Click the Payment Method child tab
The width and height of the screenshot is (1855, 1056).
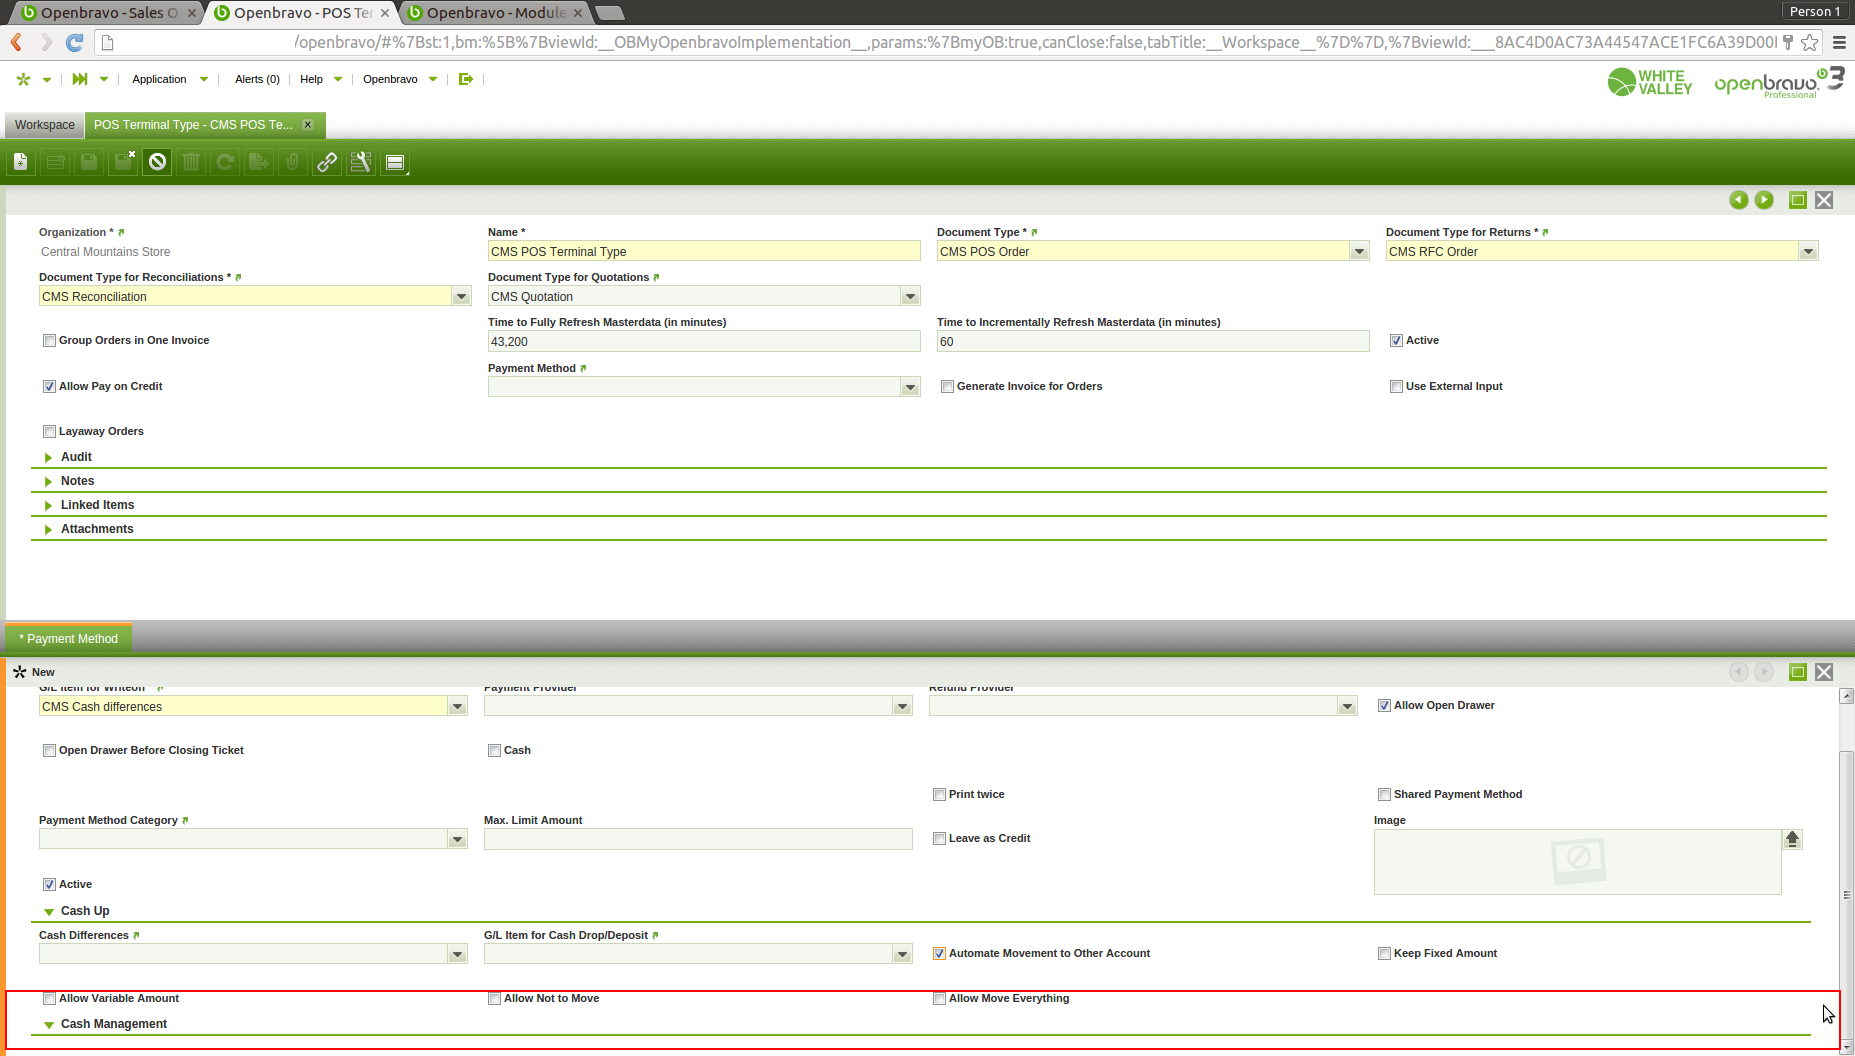(x=69, y=639)
